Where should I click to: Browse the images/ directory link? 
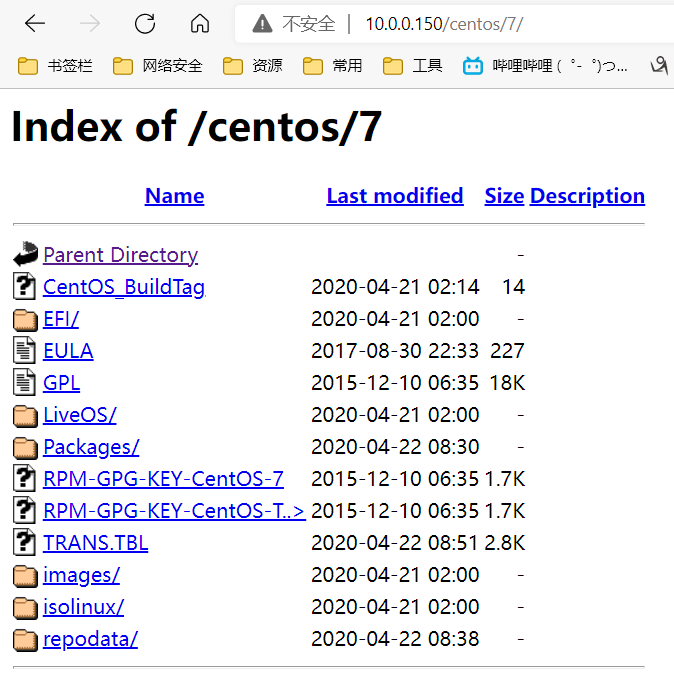(81, 575)
